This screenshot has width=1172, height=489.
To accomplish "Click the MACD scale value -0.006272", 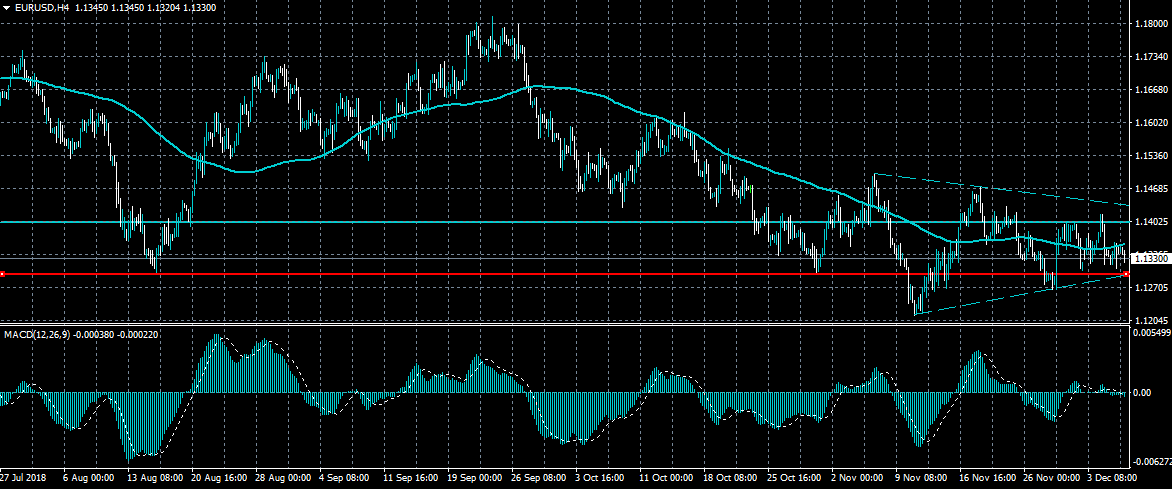I will [x=1152, y=462].
